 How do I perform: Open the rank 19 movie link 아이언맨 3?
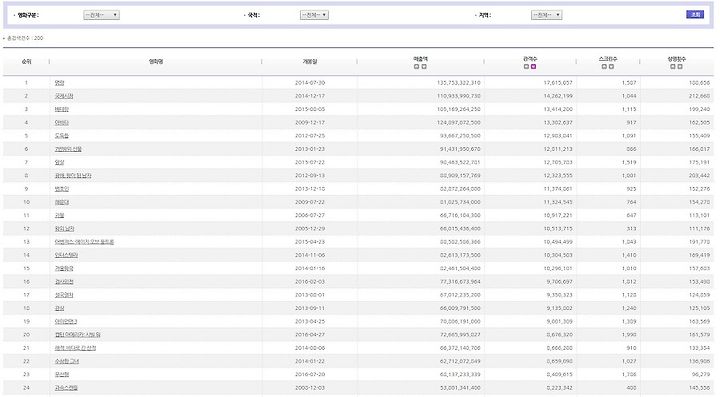pos(66,322)
